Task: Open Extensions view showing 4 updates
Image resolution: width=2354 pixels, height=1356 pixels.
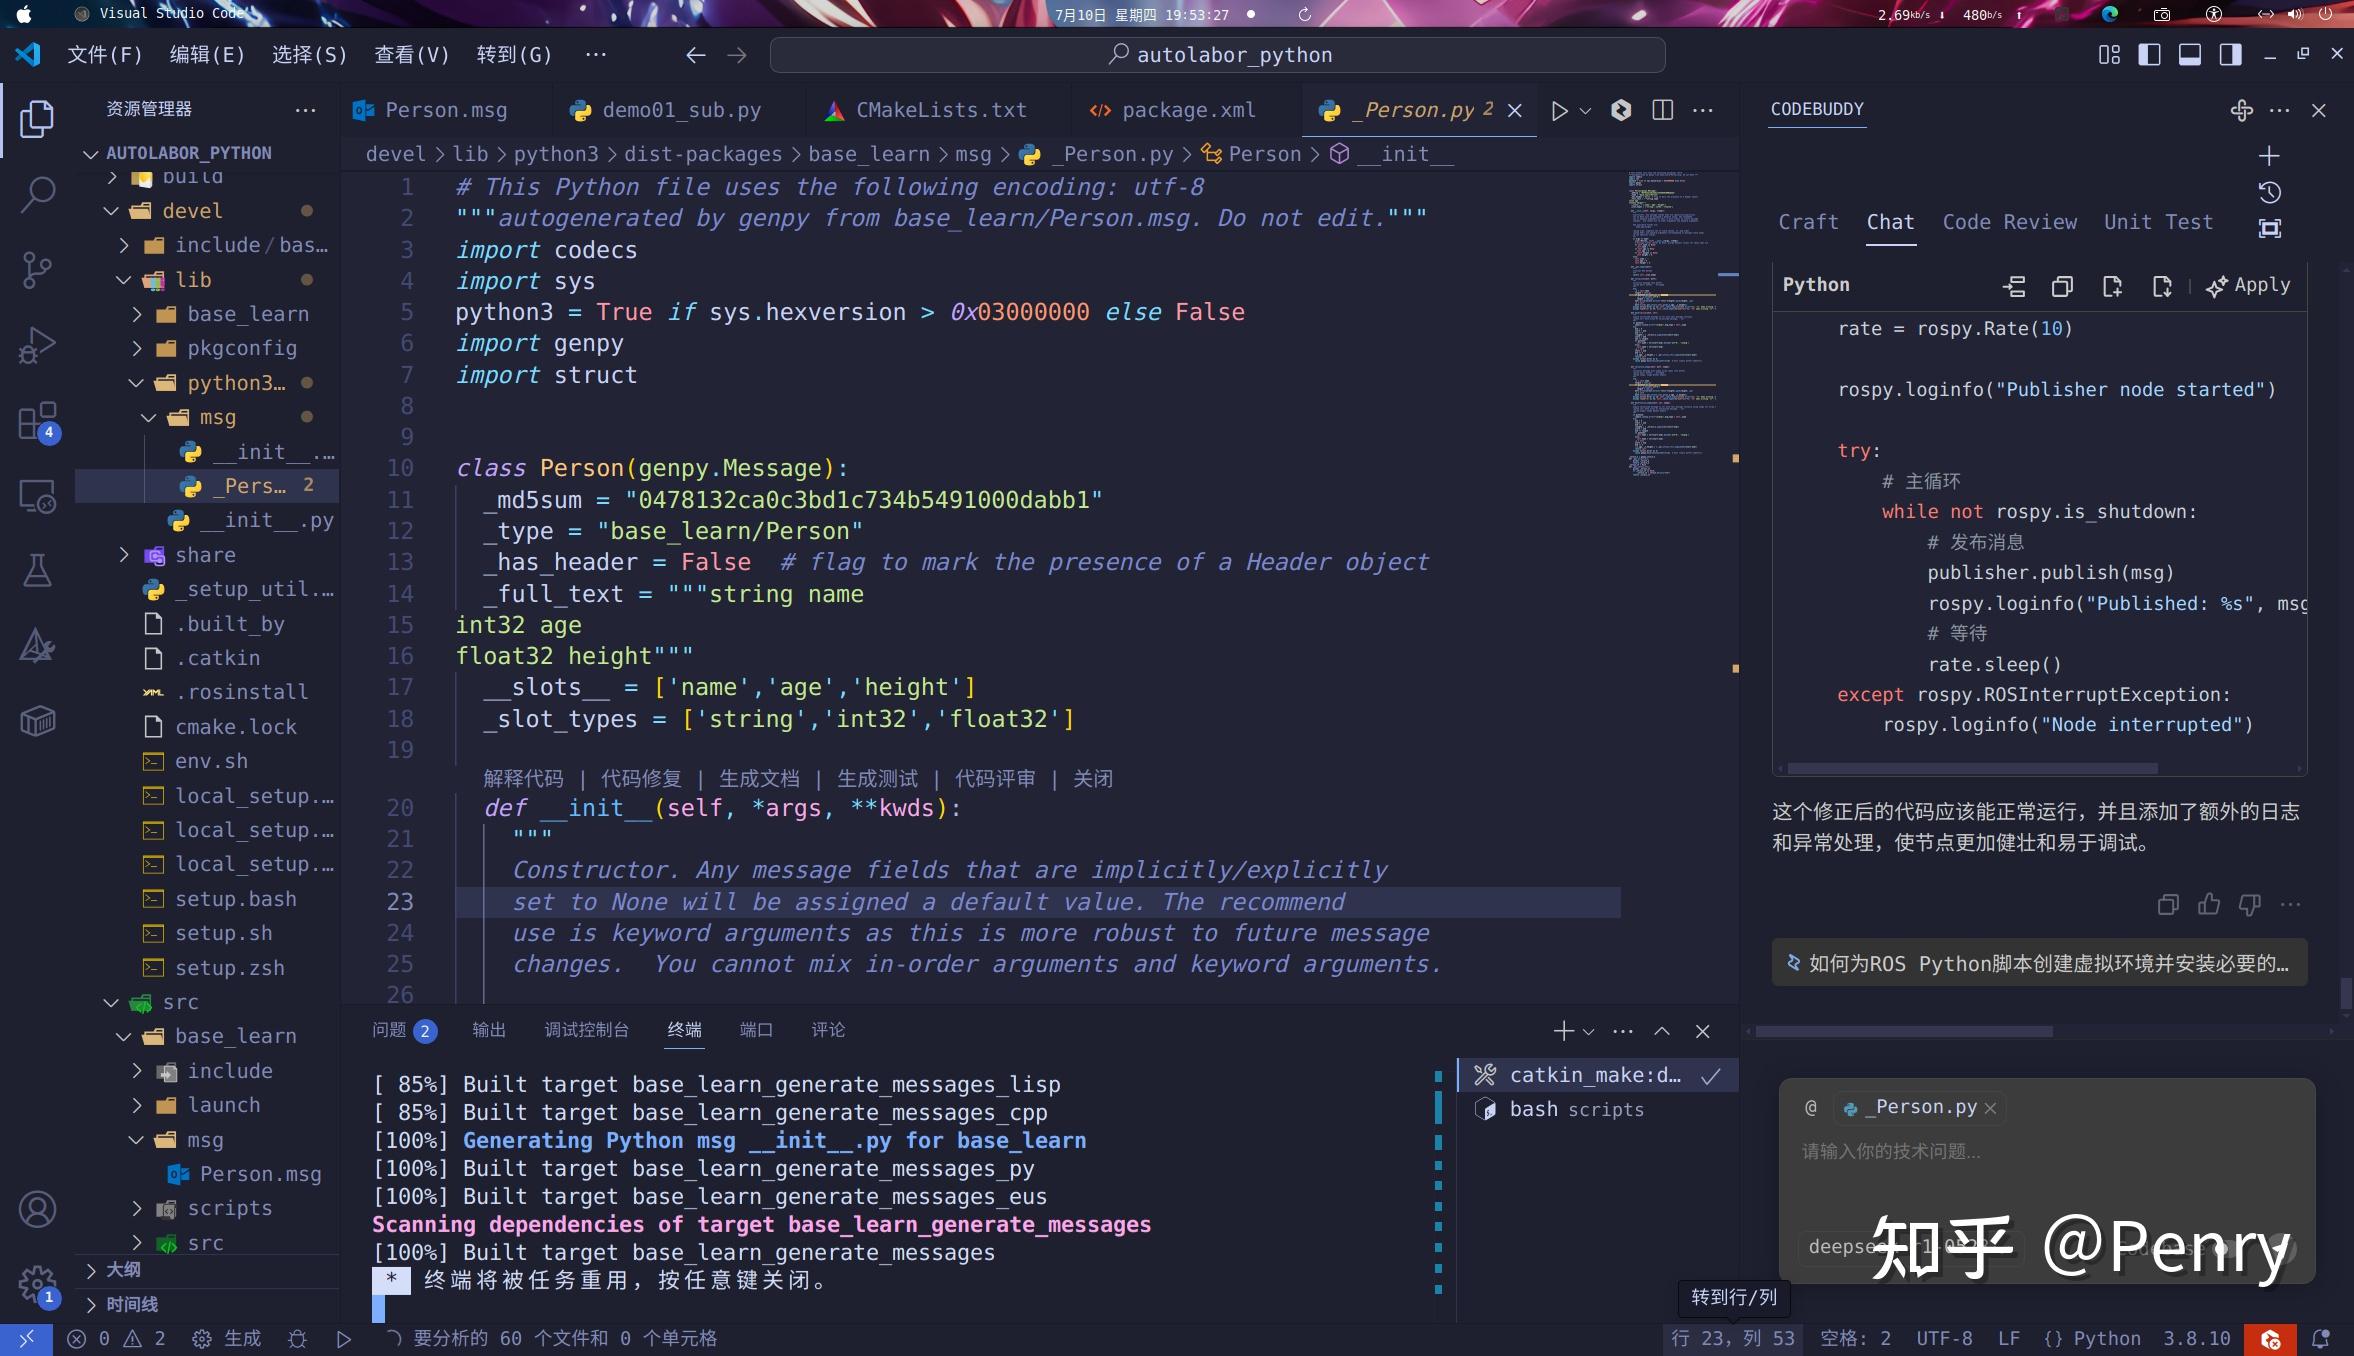Action: 37,421
